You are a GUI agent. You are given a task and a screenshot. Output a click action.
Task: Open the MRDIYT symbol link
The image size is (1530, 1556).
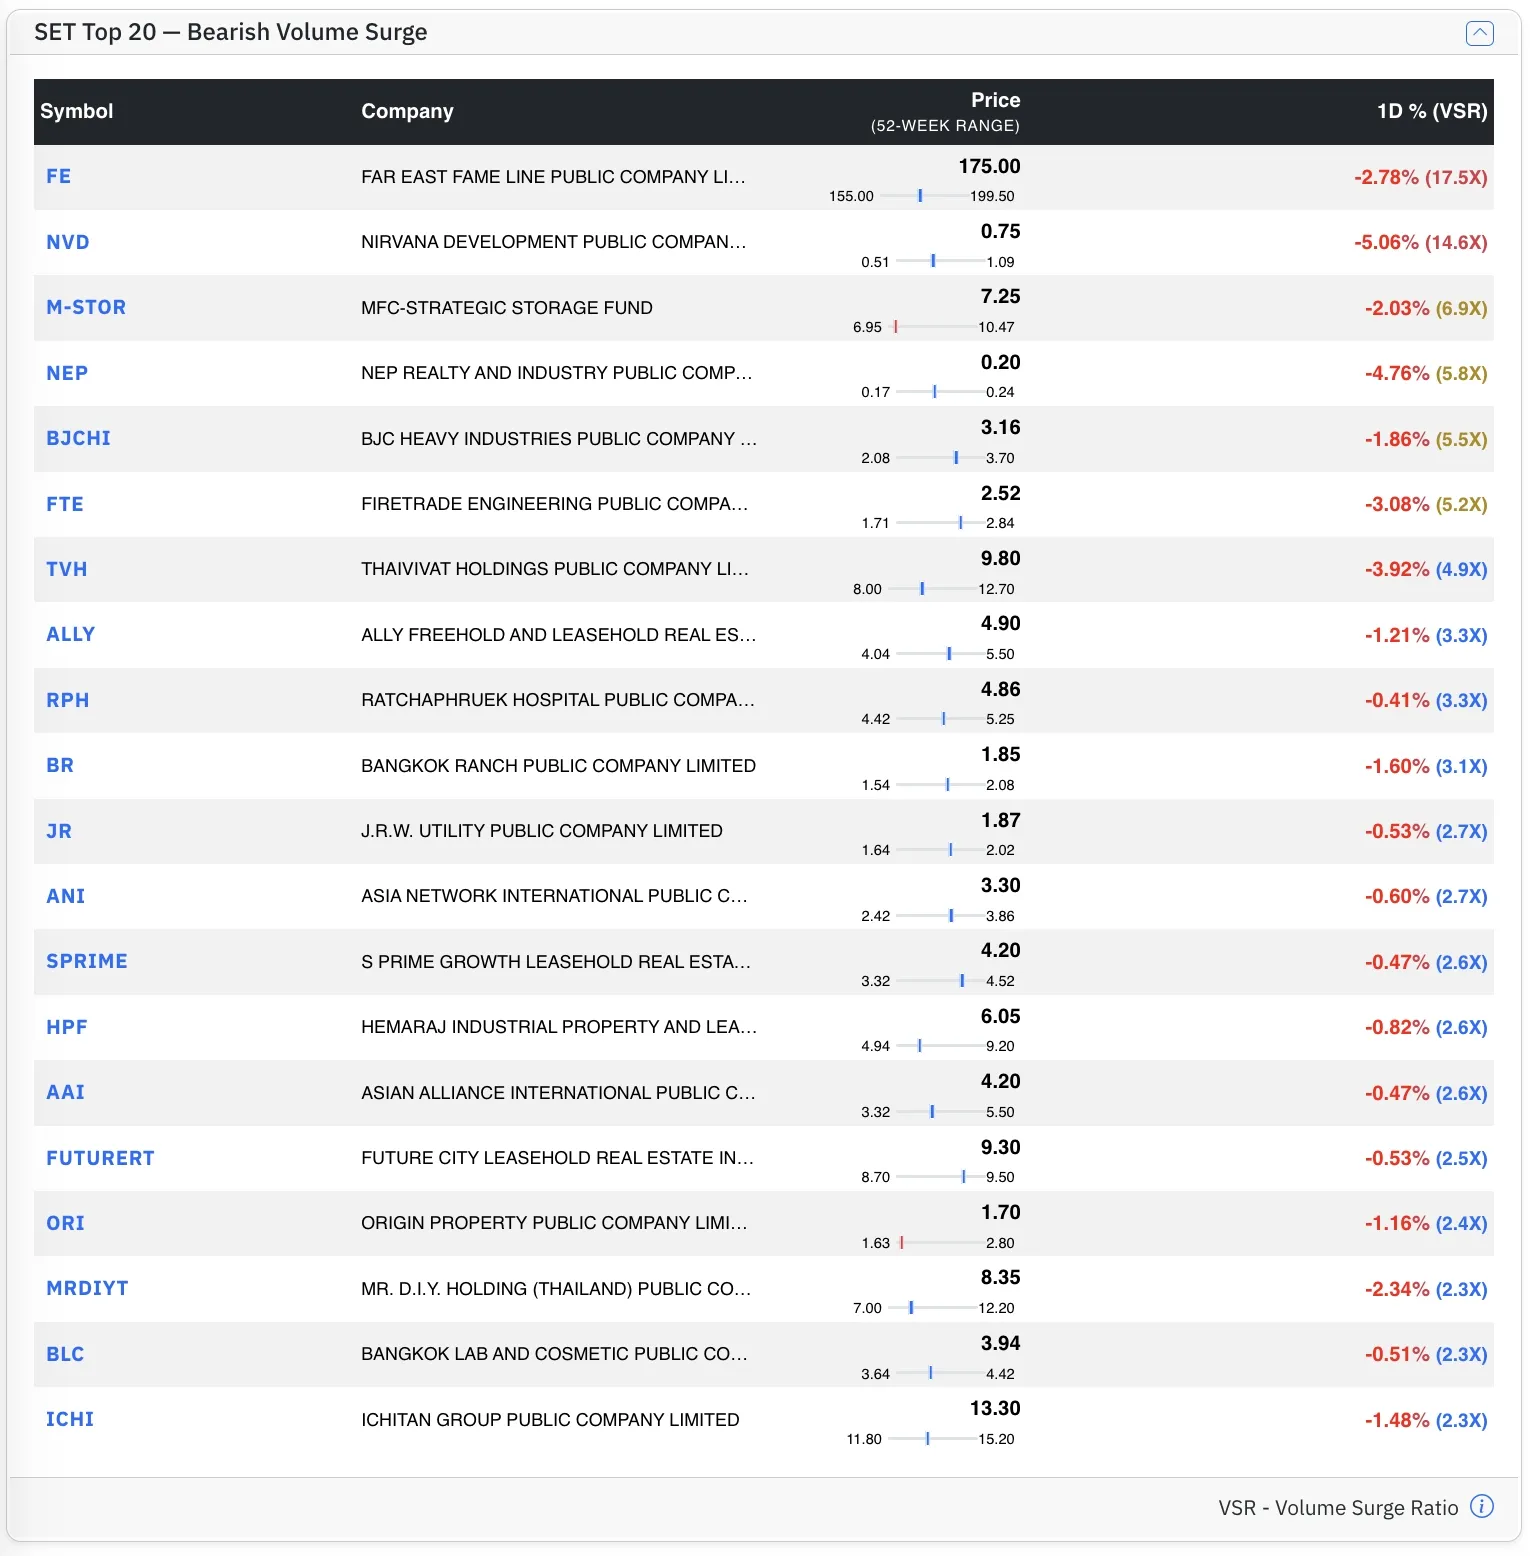[x=87, y=1288]
